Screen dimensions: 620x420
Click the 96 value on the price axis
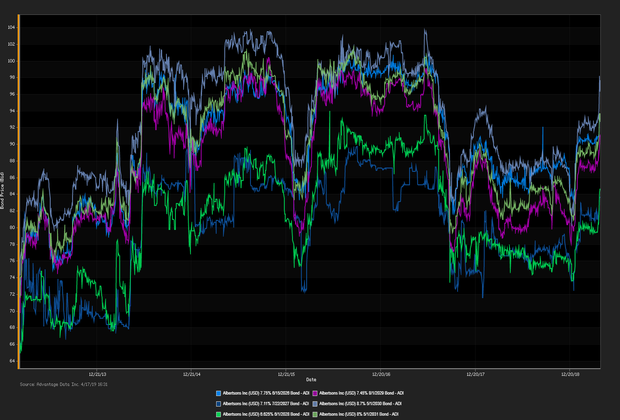12,94
